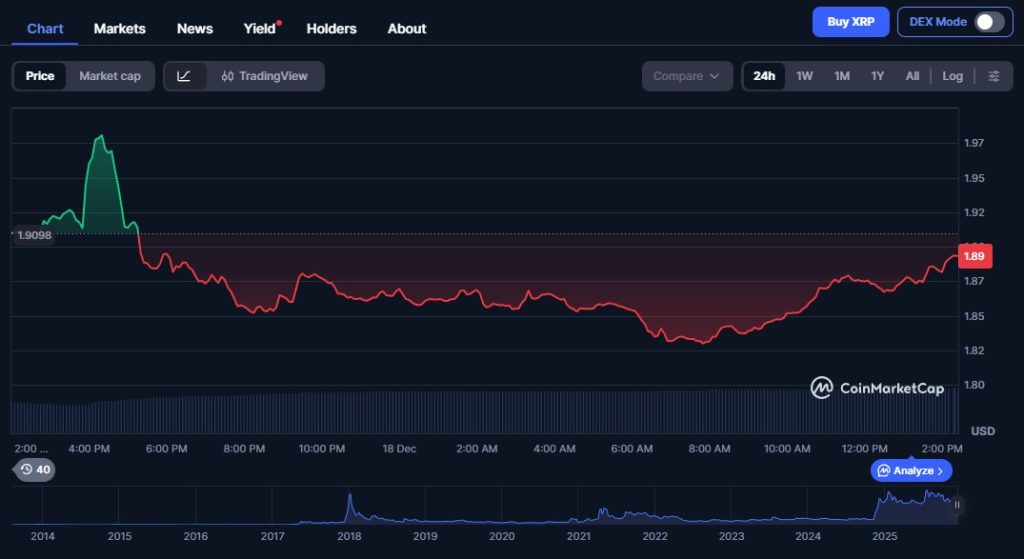Expand the Analyze button
This screenshot has width=1024, height=559.
pos(911,470)
